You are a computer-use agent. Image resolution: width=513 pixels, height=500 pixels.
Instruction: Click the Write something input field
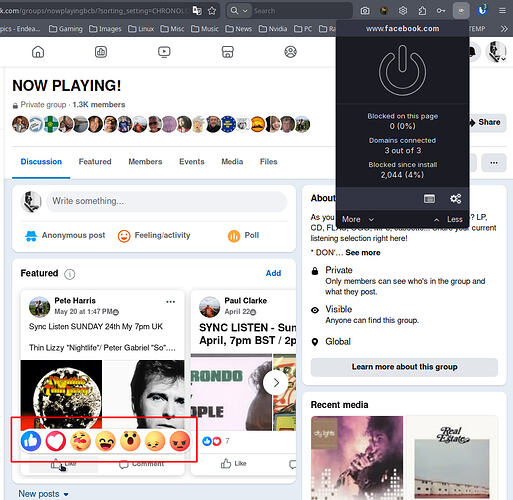tap(167, 201)
